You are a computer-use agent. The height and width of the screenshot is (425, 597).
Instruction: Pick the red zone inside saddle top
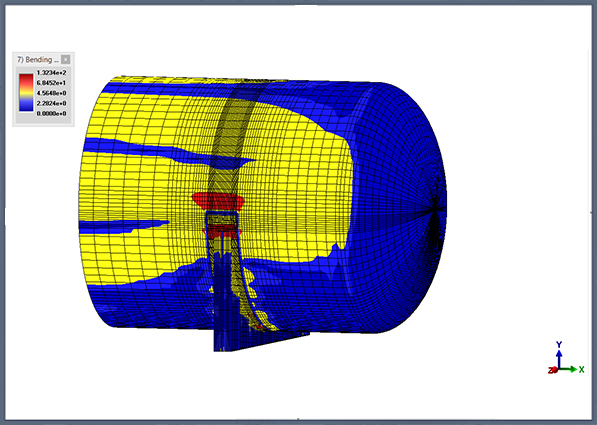pyautogui.click(x=222, y=230)
